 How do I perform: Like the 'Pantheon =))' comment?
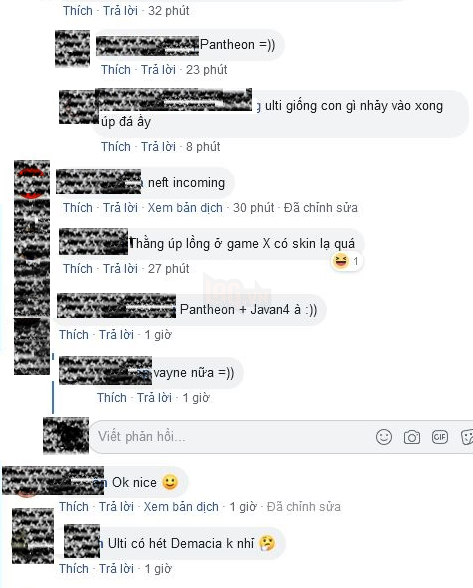click(x=116, y=70)
